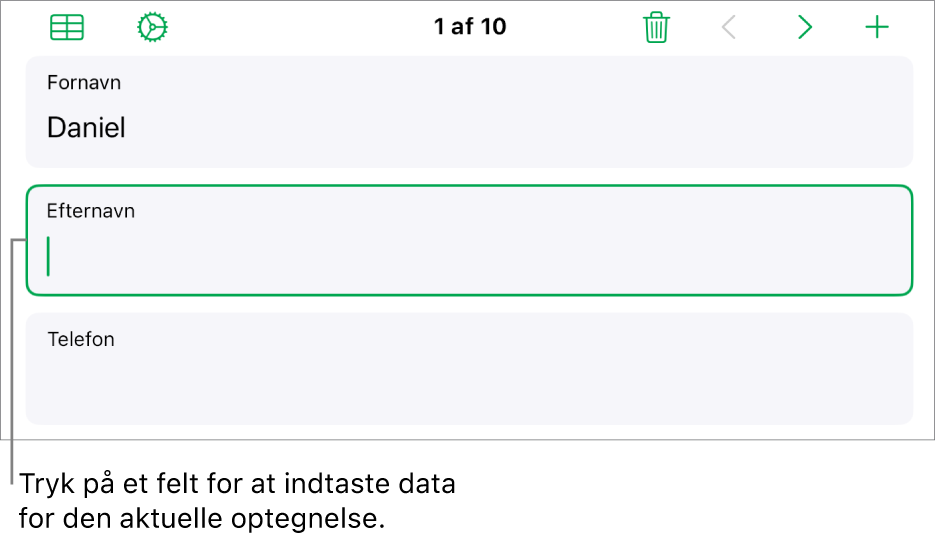Viewport: 935px width, 539px height.
Task: Delete the current record with trash icon
Action: coord(657,27)
